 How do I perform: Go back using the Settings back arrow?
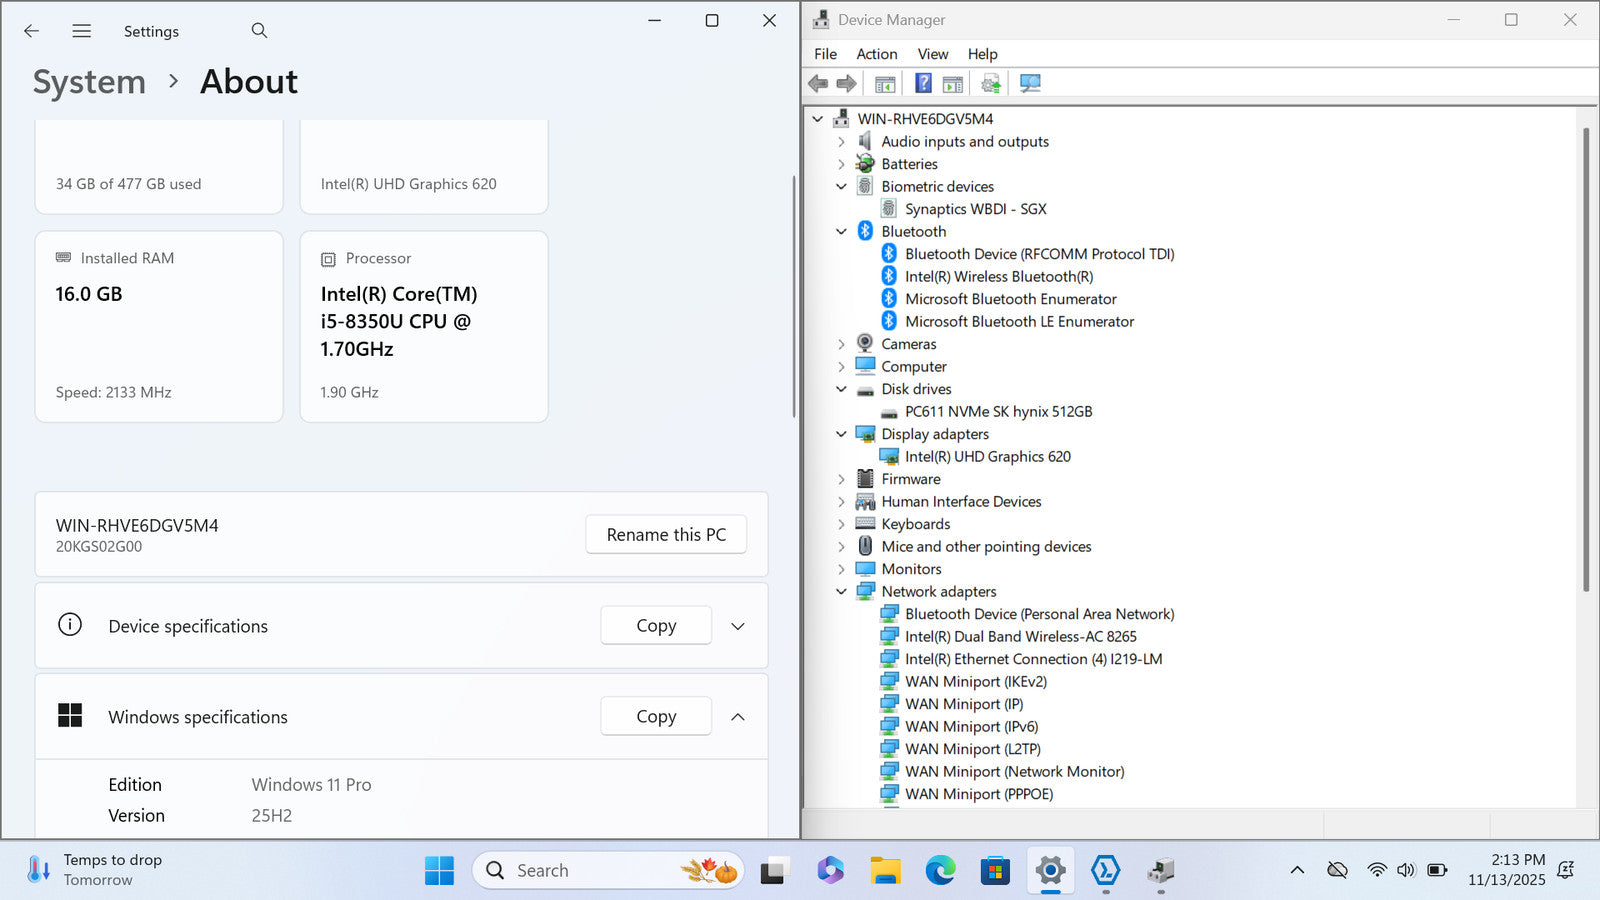pyautogui.click(x=32, y=31)
